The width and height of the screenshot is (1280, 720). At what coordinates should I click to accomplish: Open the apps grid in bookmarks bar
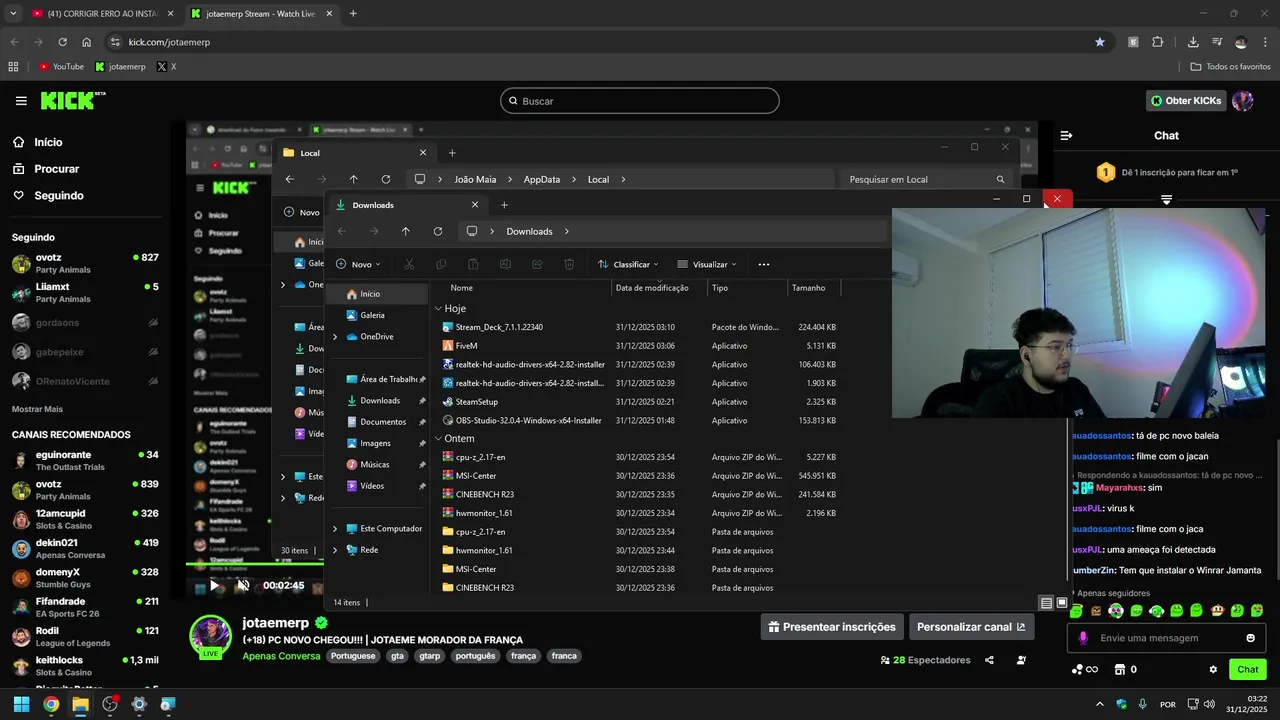pos(13,67)
